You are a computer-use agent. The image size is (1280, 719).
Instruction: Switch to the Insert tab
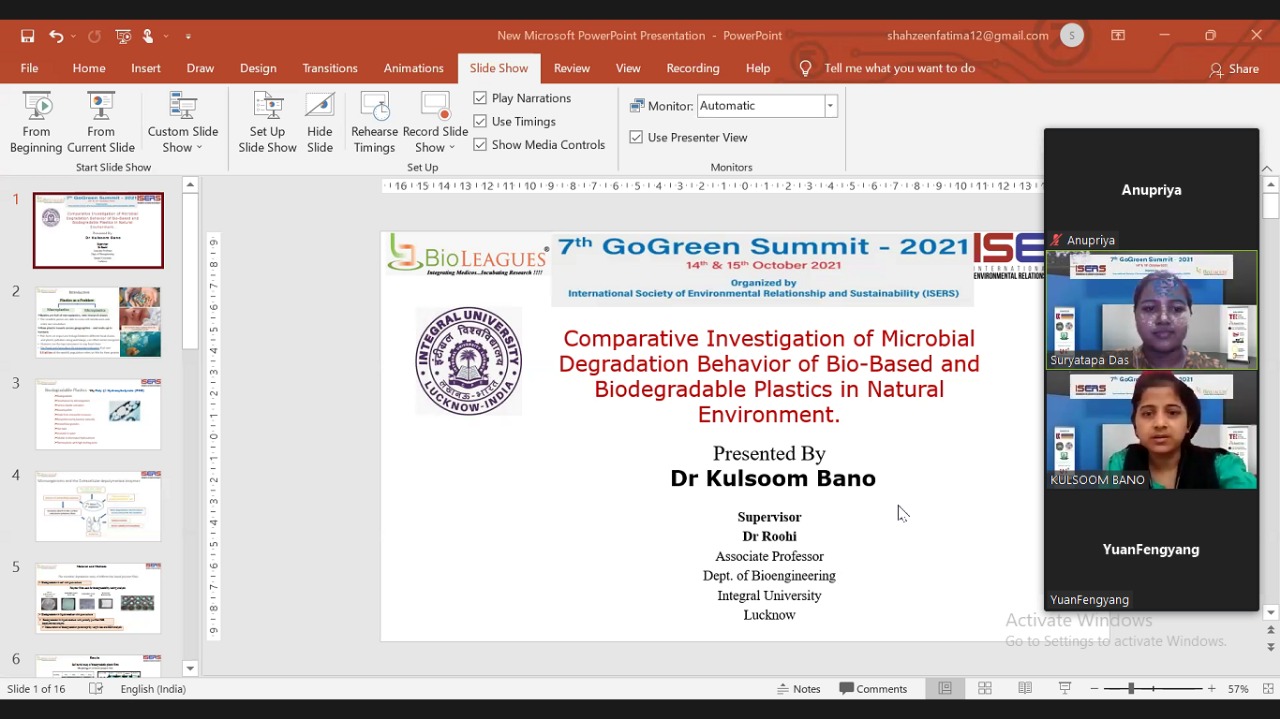(x=146, y=68)
